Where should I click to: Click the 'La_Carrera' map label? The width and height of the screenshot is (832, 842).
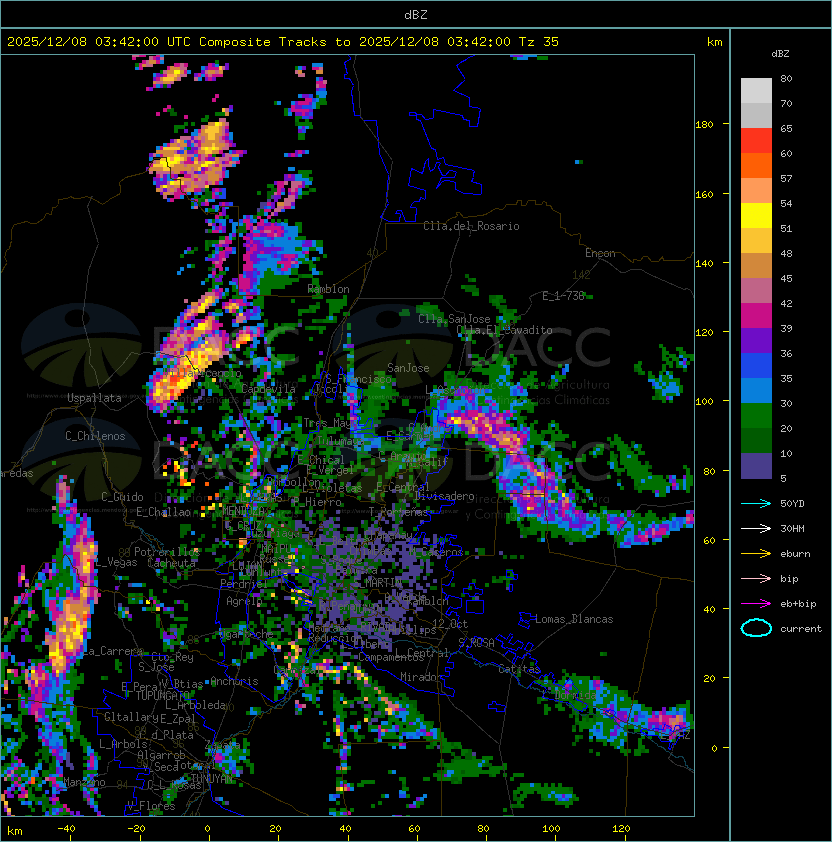pyautogui.click(x=113, y=651)
